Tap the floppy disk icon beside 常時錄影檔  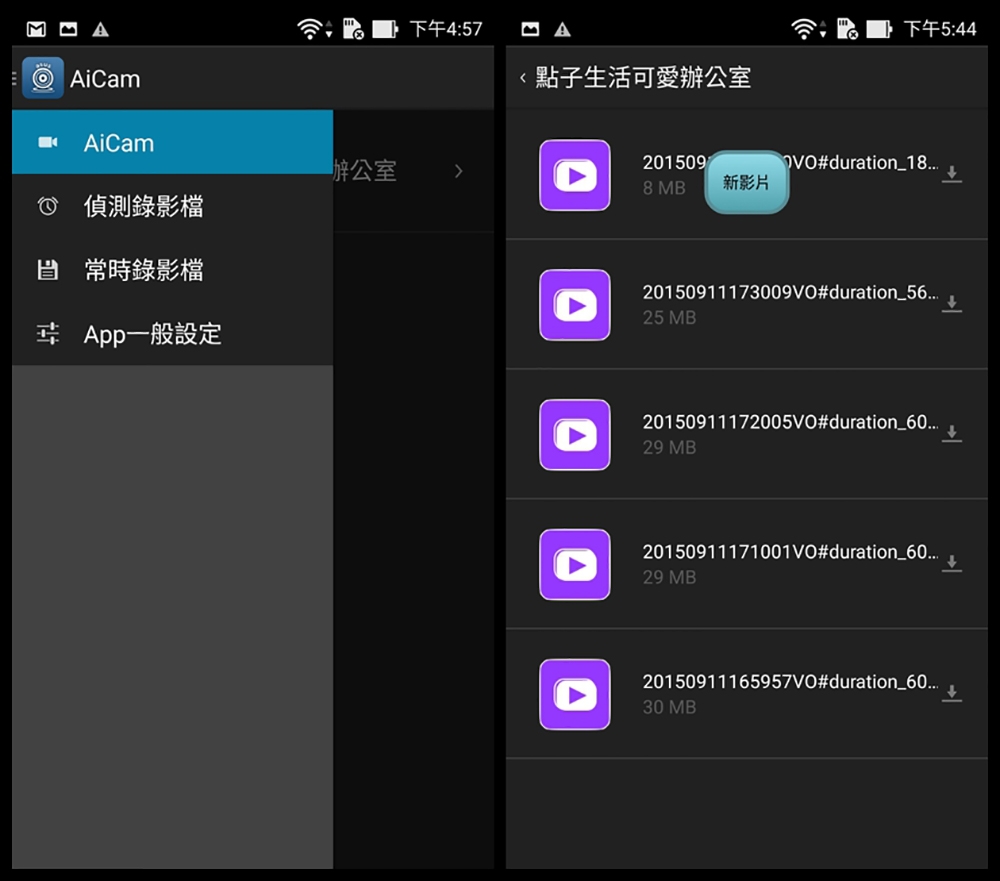pos(48,270)
